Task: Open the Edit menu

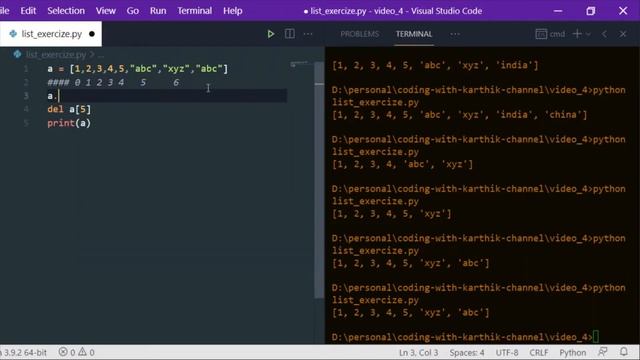Action: click(x=28, y=11)
